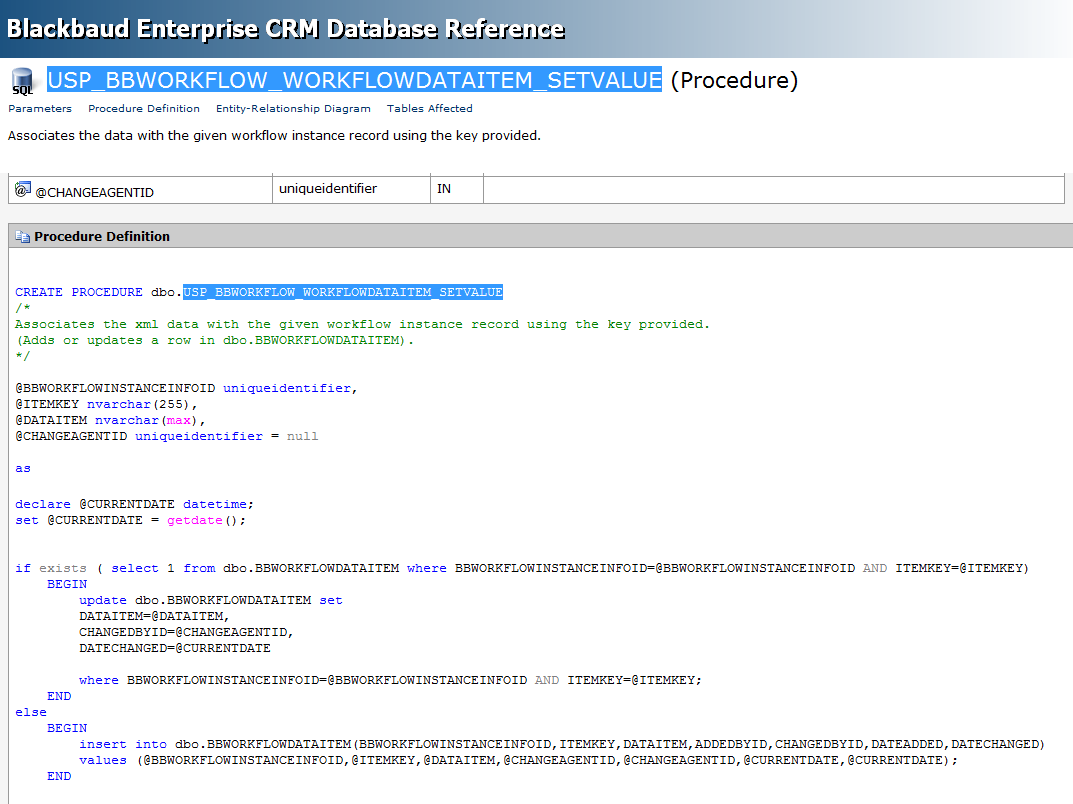
Task: Click the IN direction cell
Action: coord(457,190)
